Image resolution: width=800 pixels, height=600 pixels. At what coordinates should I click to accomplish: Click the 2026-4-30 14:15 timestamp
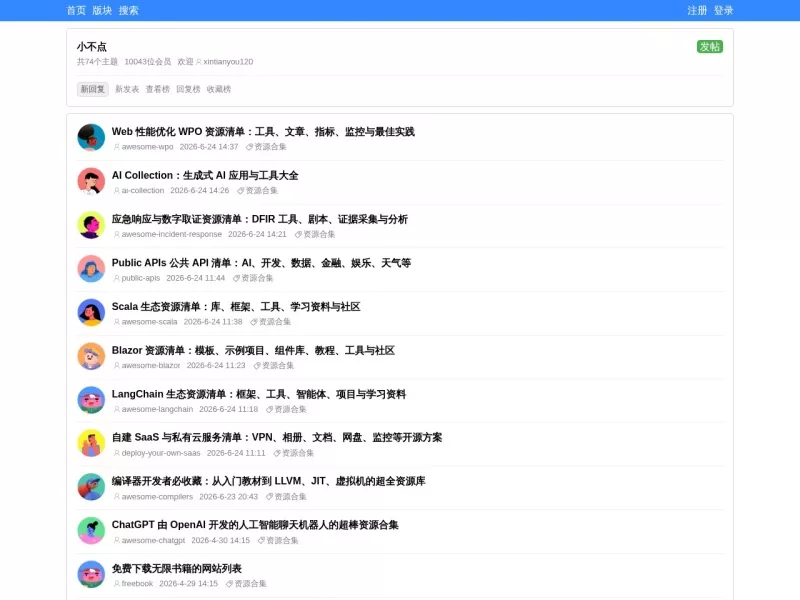(x=220, y=540)
